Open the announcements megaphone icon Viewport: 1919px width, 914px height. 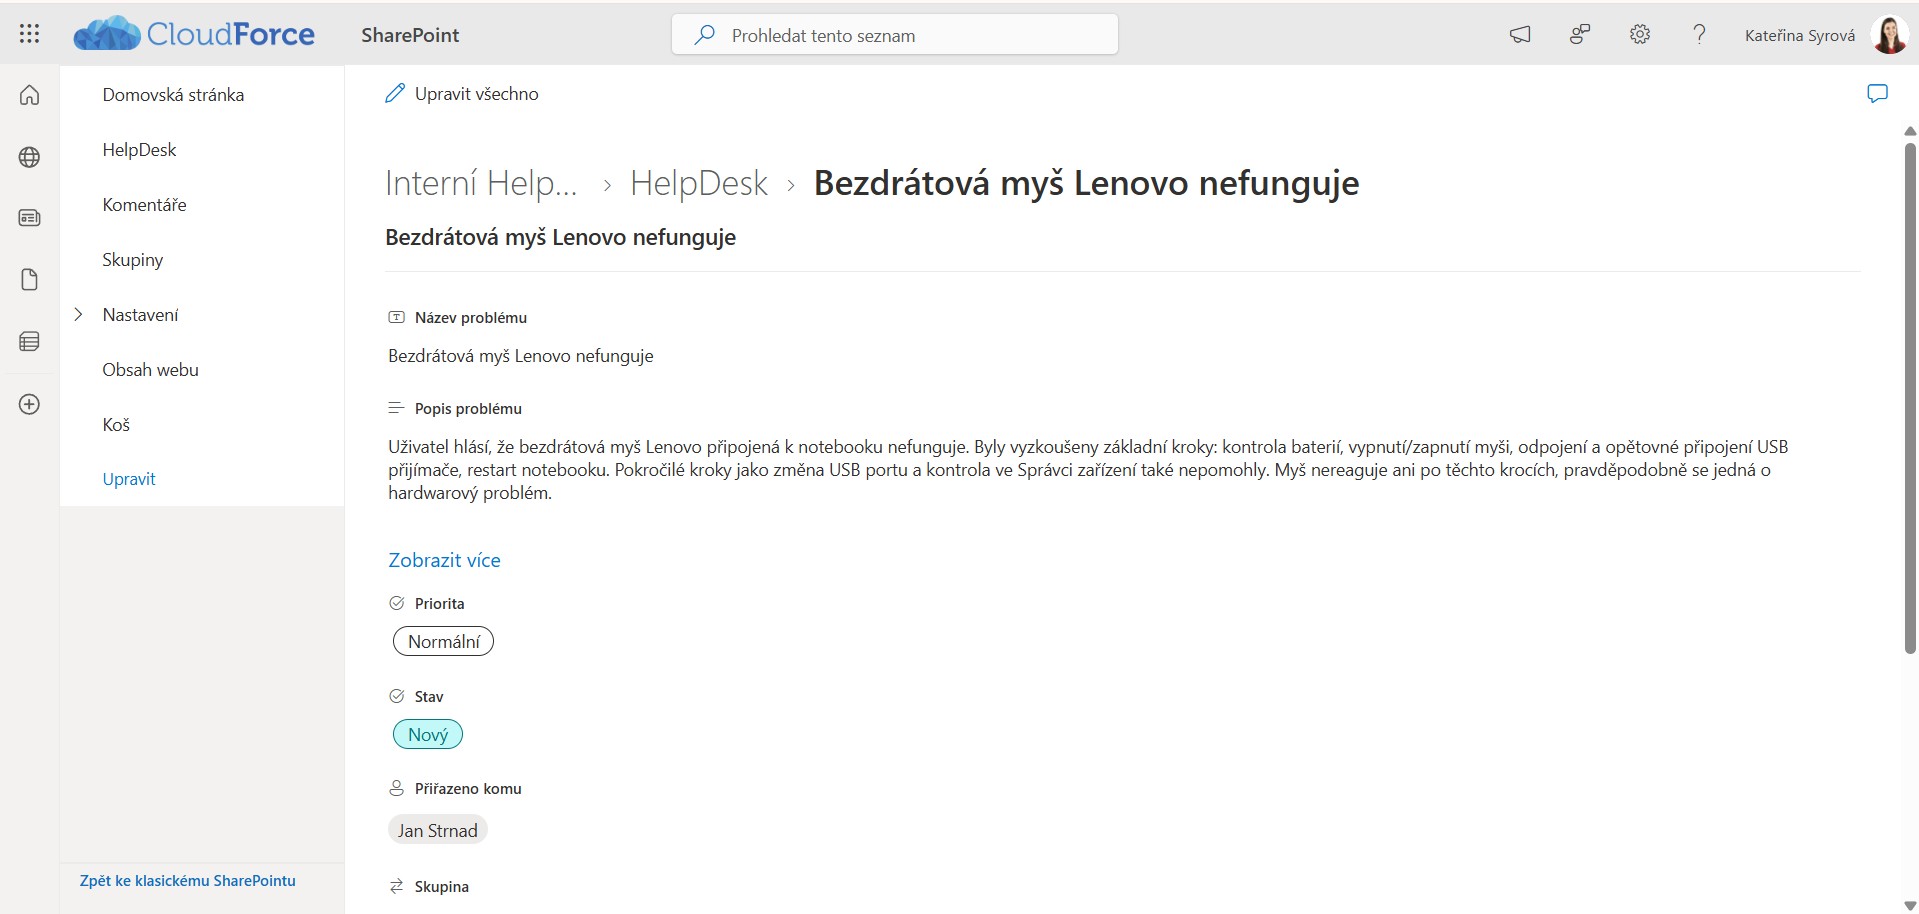point(1519,34)
